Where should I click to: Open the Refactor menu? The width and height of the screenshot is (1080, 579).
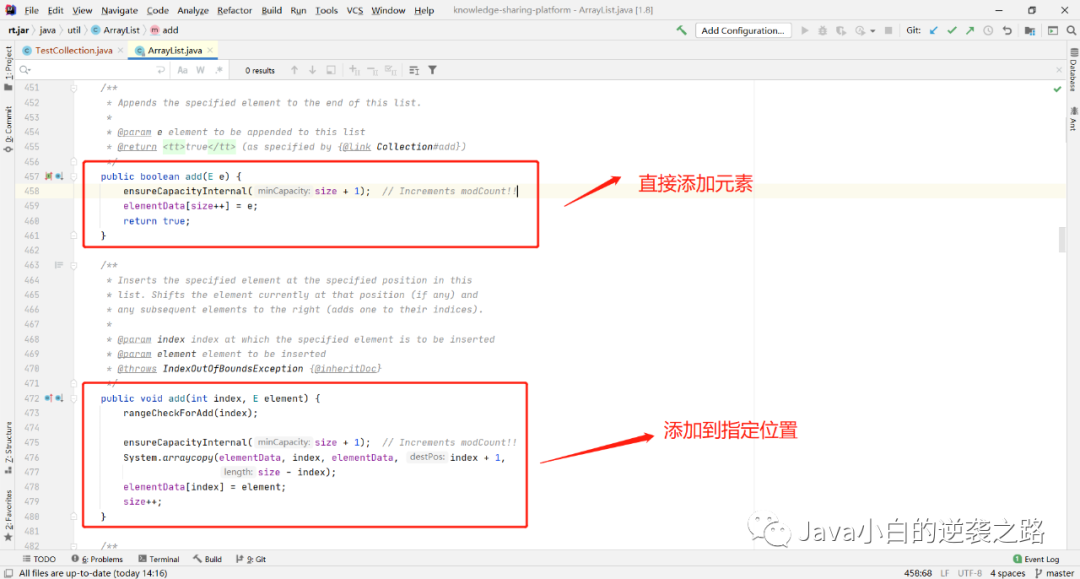(x=234, y=10)
